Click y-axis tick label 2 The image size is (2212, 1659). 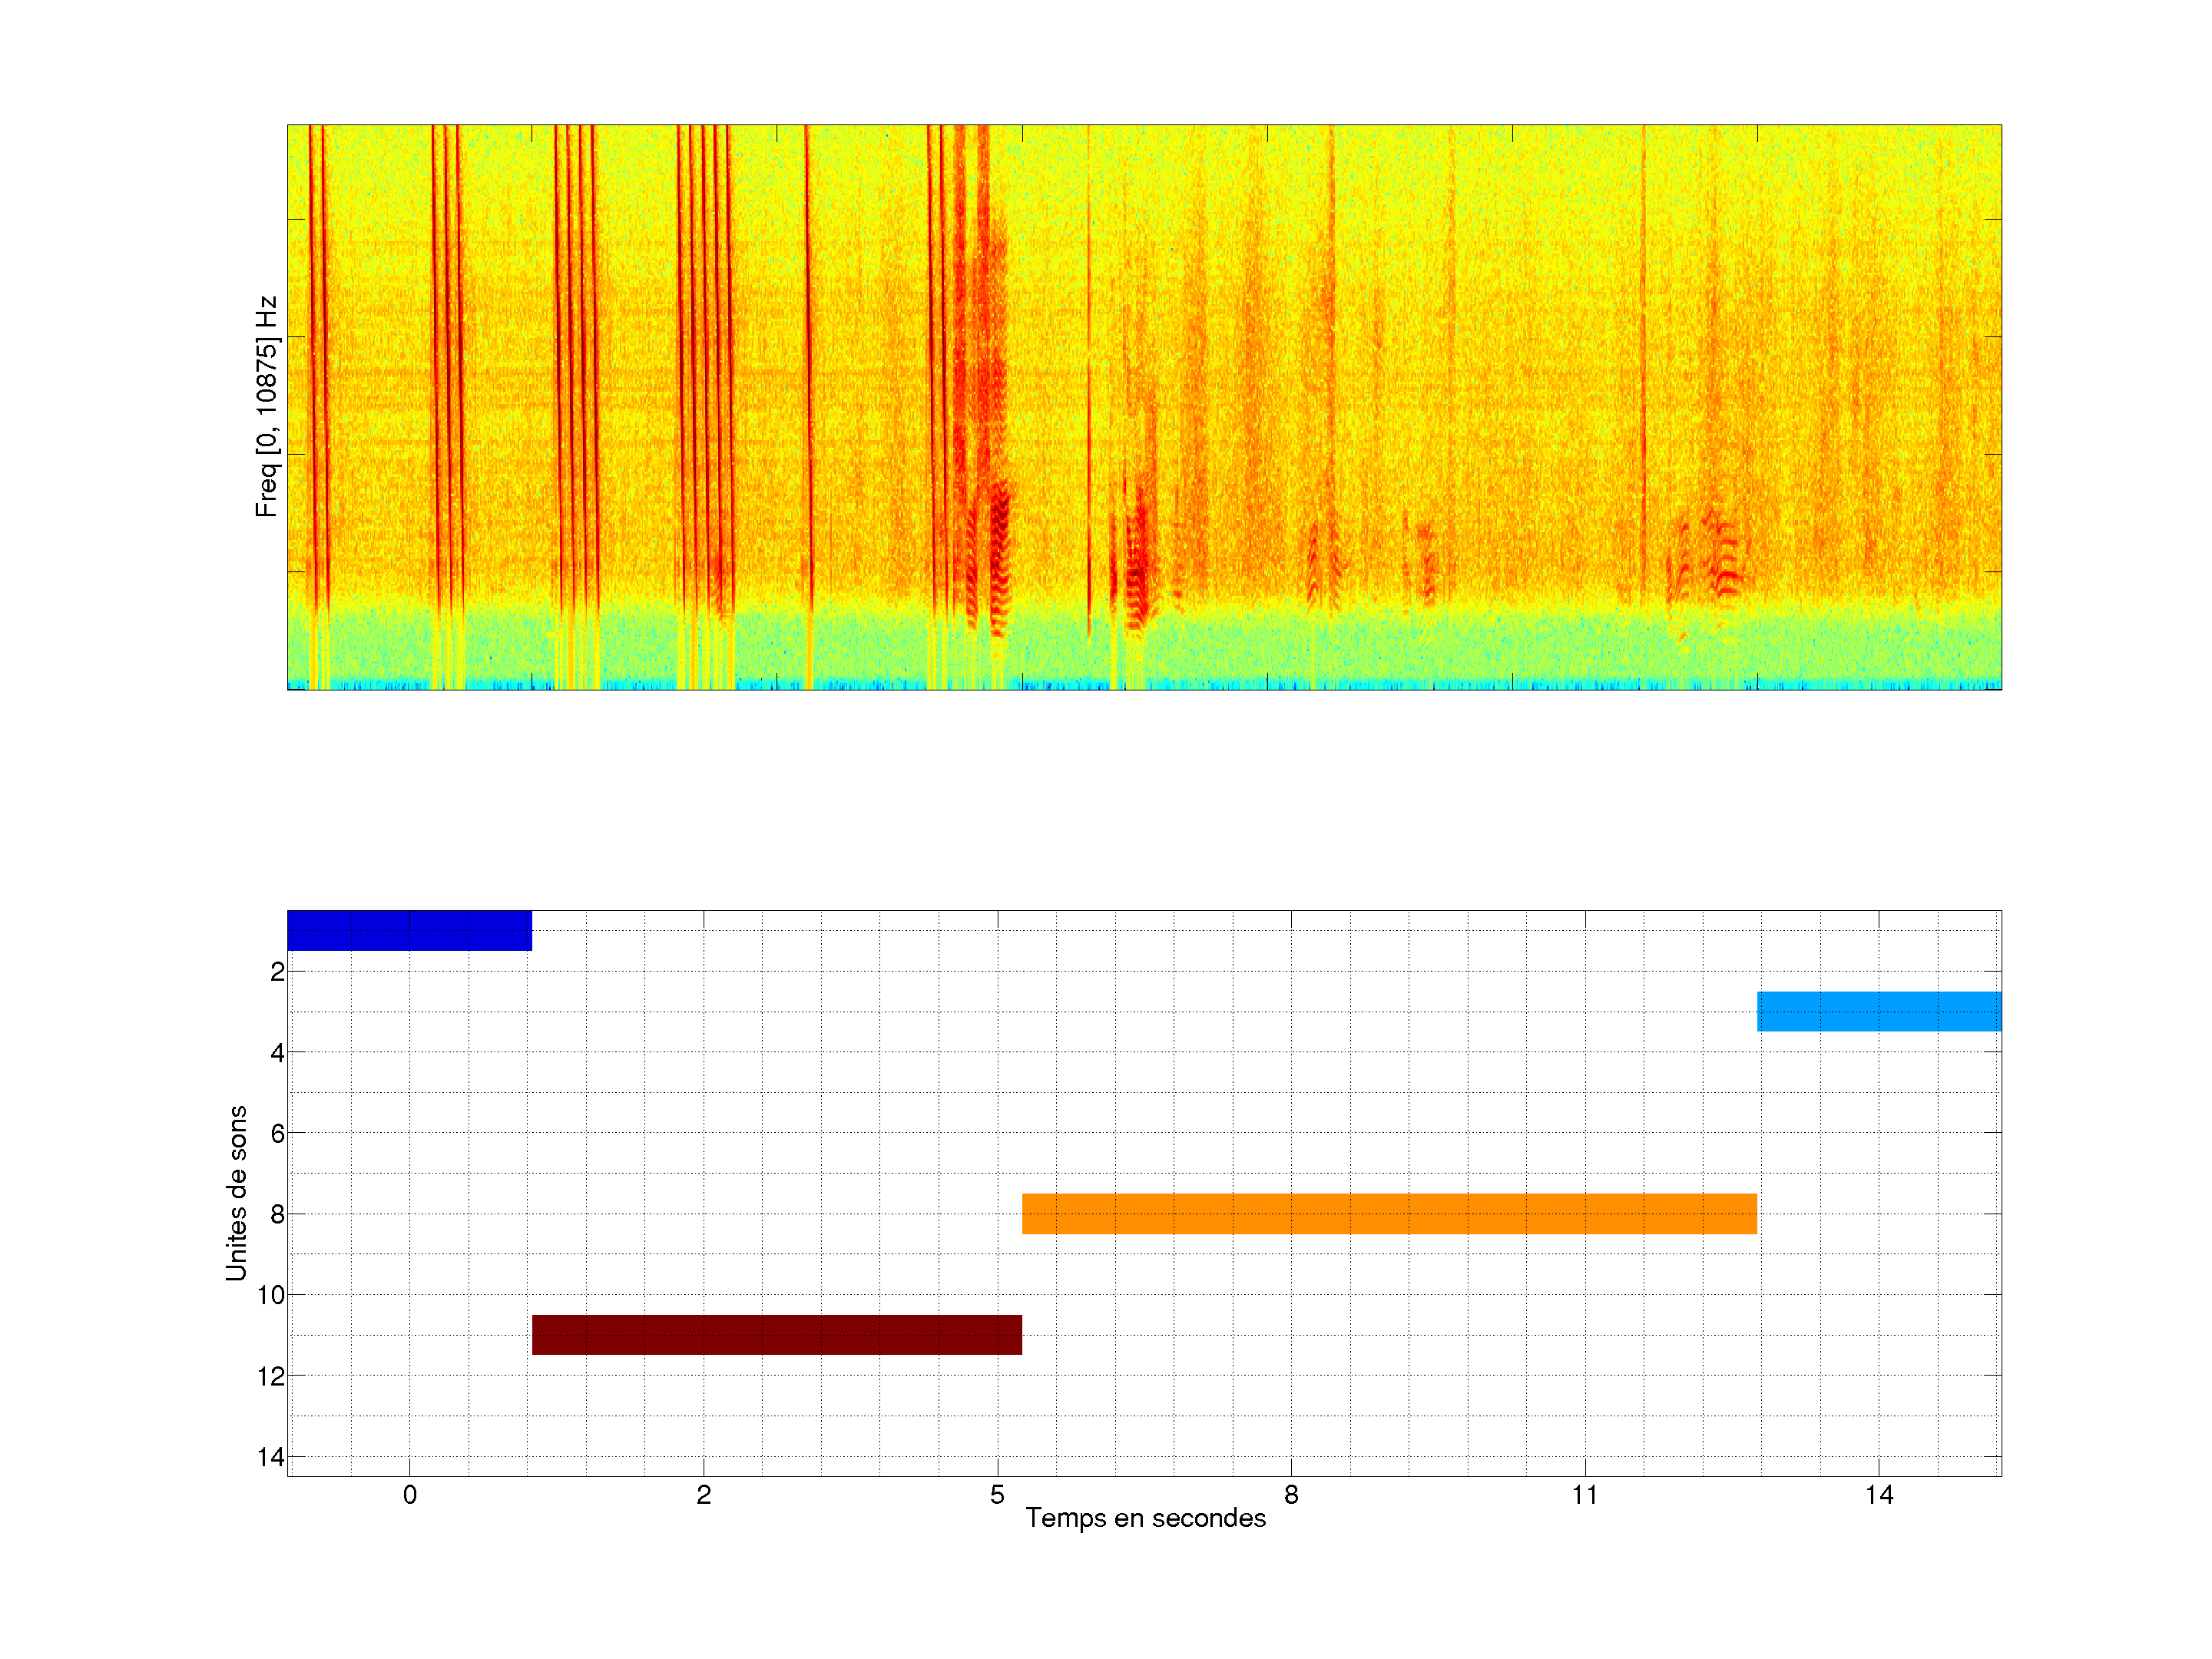pos(277,972)
